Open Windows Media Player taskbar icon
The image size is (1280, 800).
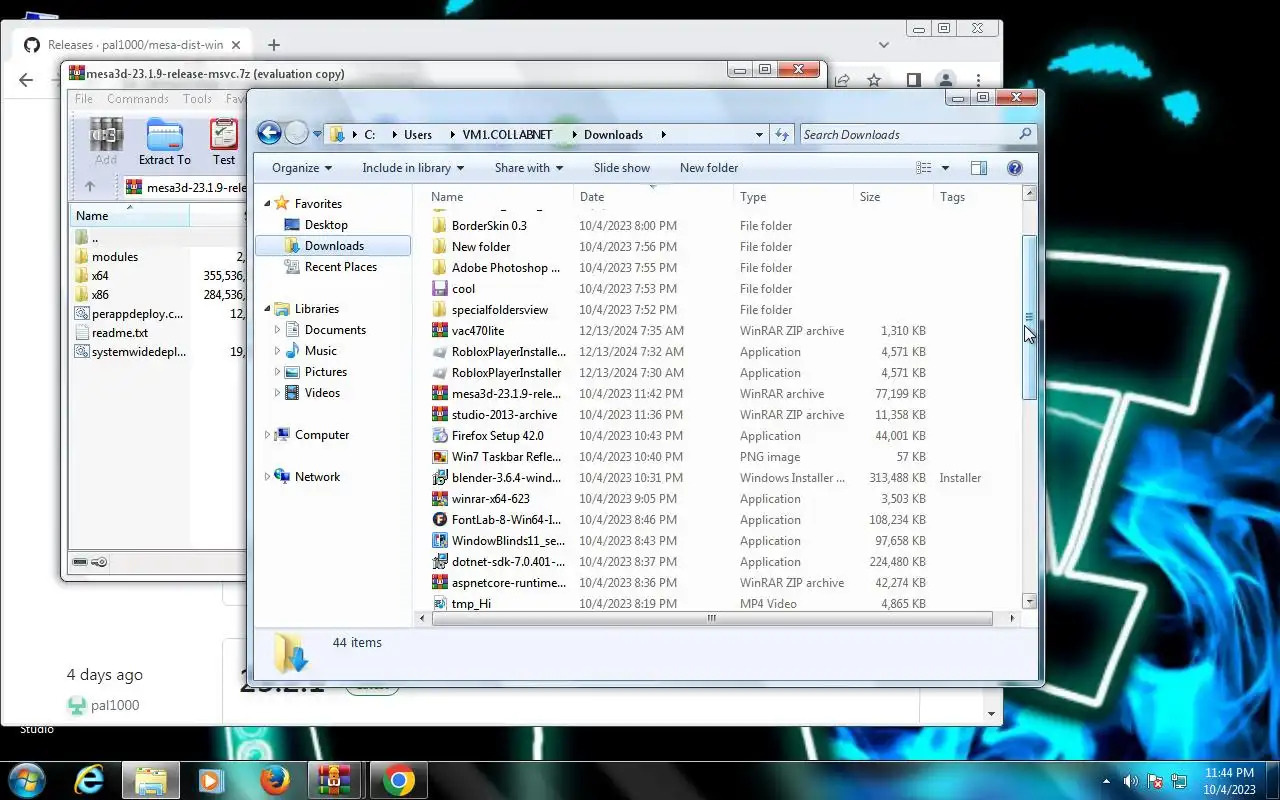213,780
